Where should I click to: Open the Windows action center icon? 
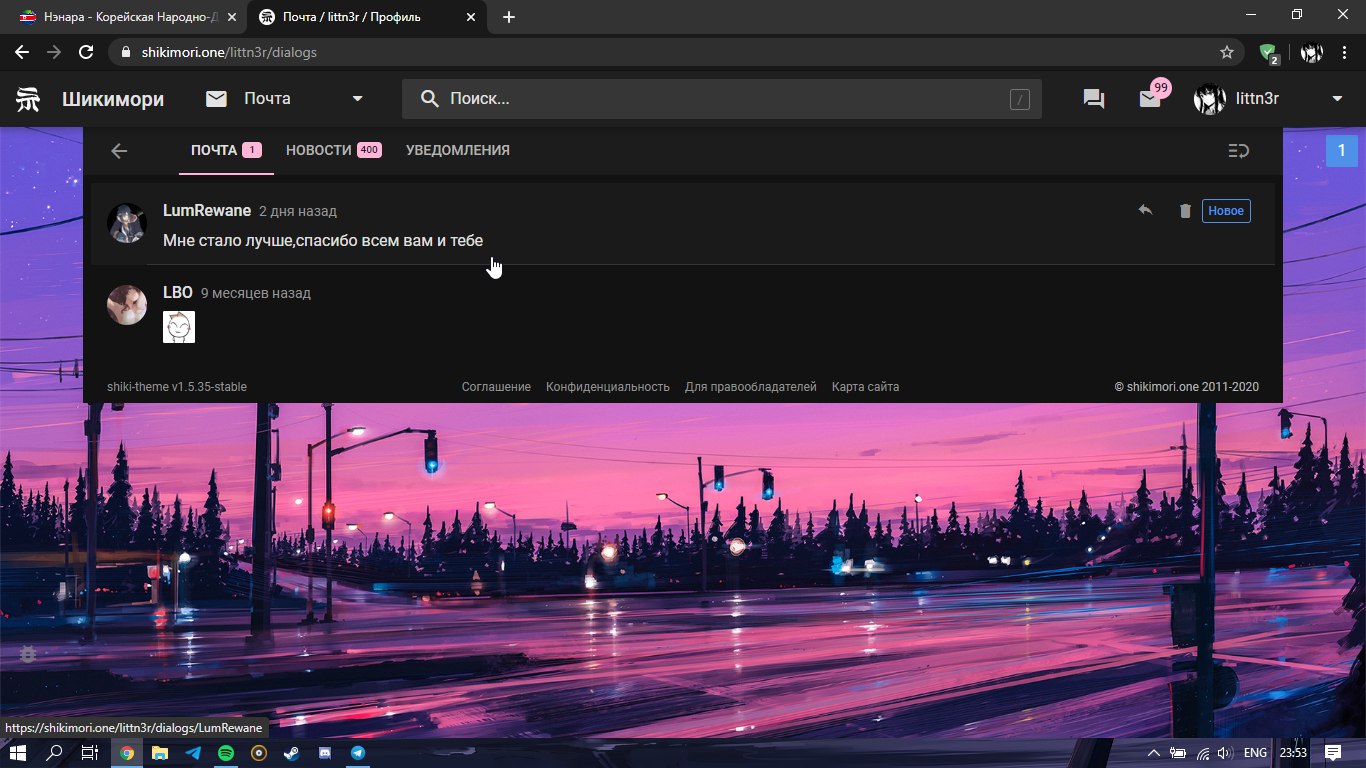(x=1333, y=753)
